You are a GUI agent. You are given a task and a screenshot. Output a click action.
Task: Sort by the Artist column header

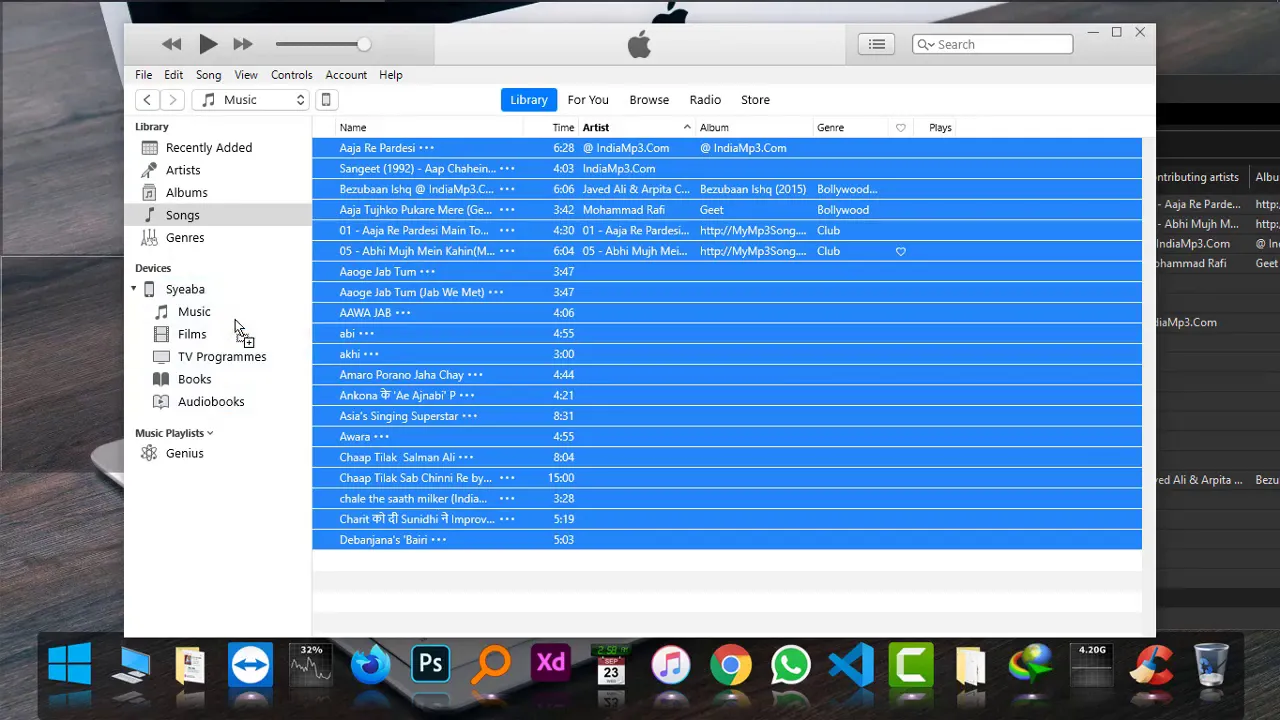coord(596,128)
